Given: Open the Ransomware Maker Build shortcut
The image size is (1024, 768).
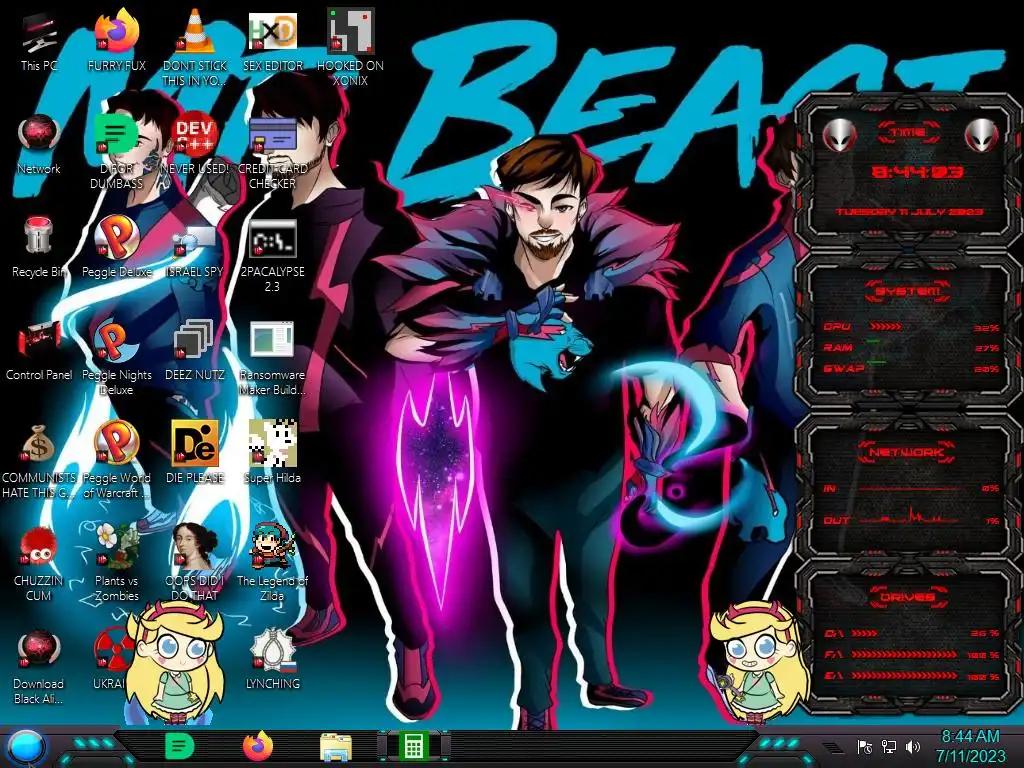Looking at the screenshot, I should point(272,357).
